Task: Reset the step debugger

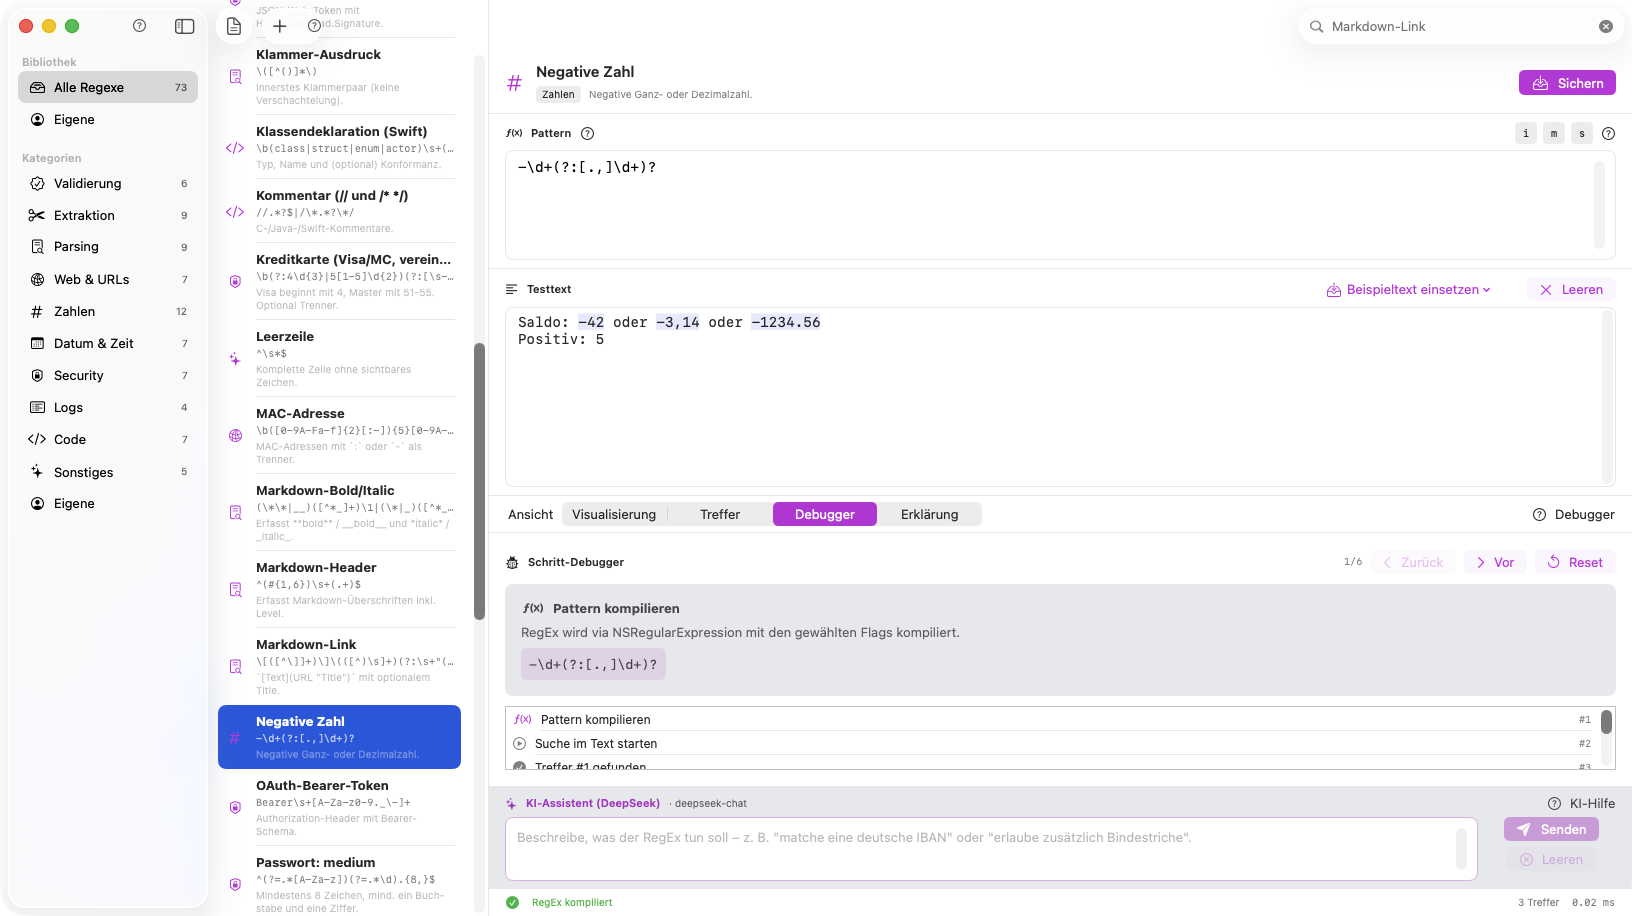Action: (1575, 562)
